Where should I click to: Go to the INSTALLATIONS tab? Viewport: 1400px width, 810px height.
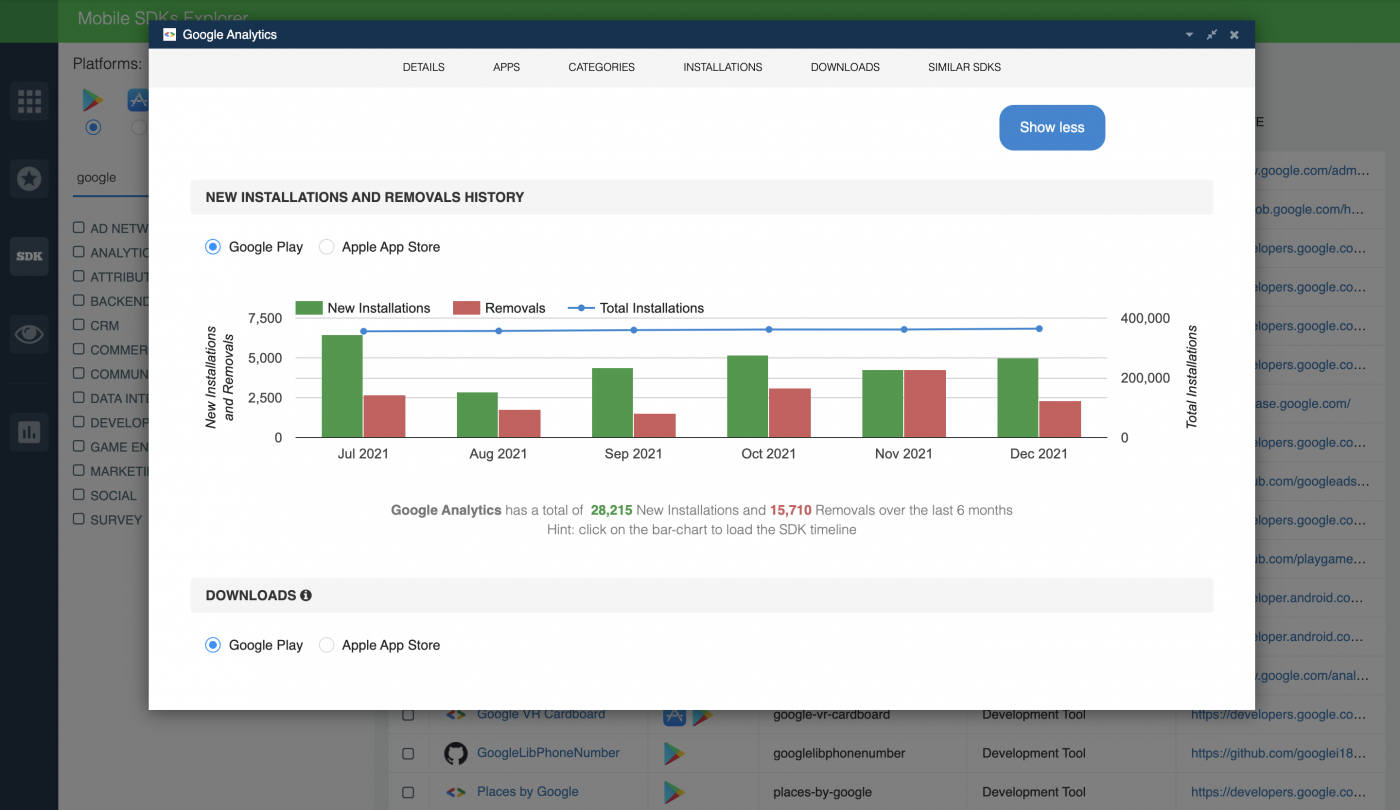click(723, 67)
